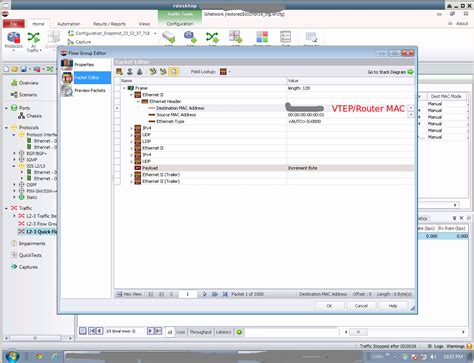Click the green Go to Stack Diagram arrow
Viewport: 474px width, 363px height.
(x=410, y=72)
